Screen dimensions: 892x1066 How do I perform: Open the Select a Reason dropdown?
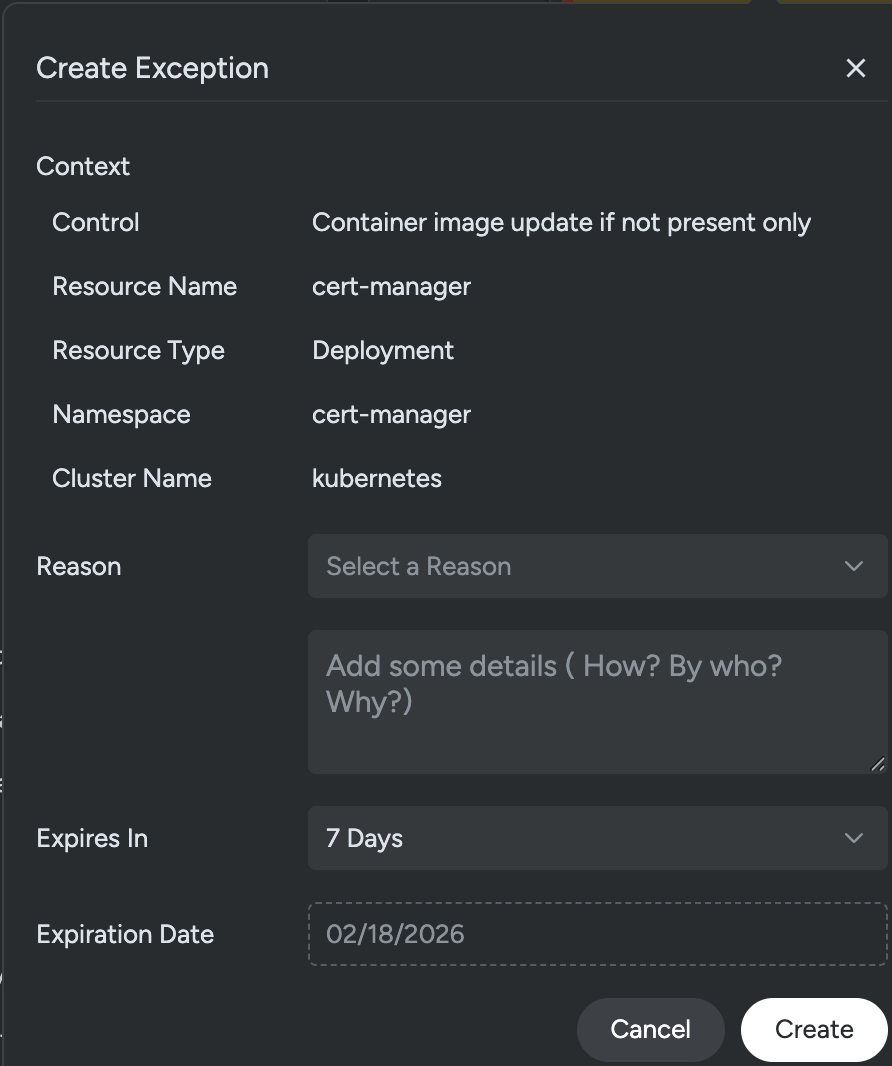580,566
